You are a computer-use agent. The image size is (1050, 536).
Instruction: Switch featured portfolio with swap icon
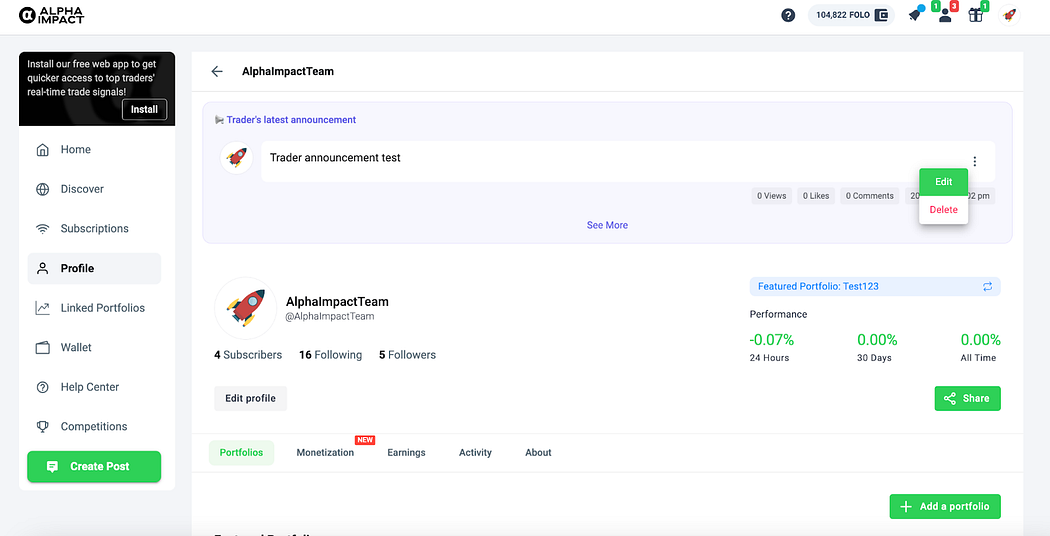[x=987, y=287]
